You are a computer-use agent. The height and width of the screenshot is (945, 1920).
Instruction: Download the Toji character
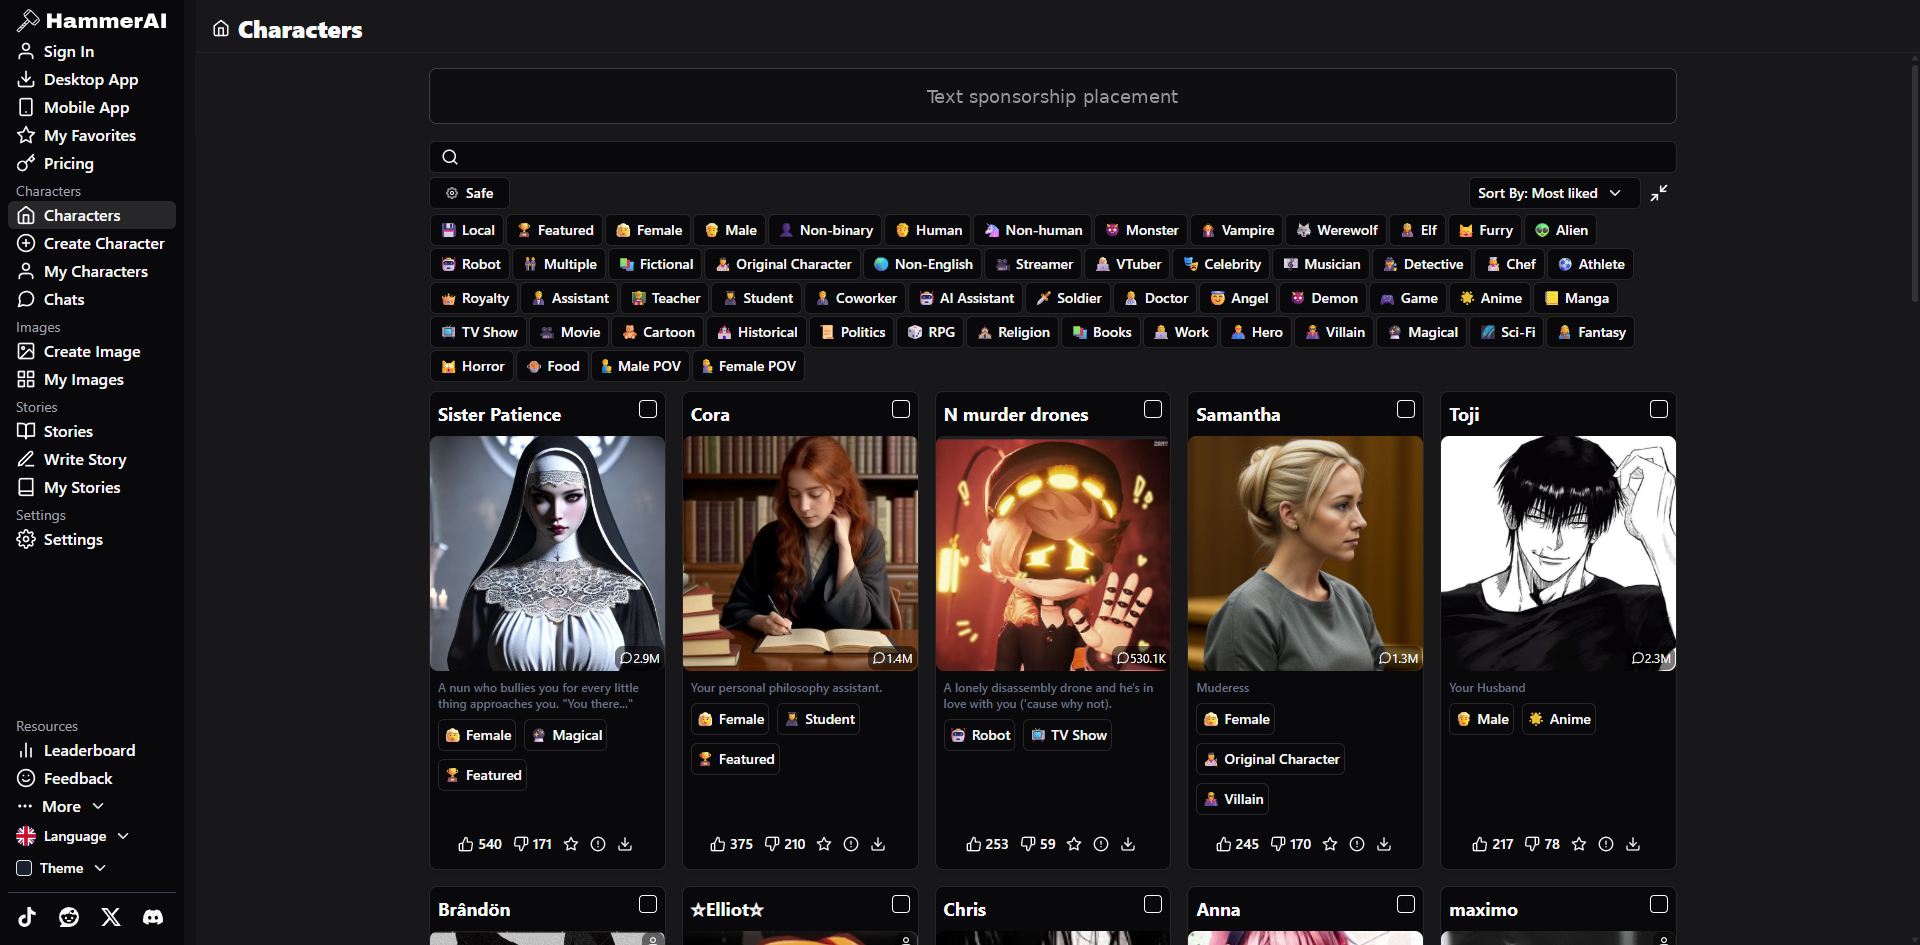(x=1633, y=844)
